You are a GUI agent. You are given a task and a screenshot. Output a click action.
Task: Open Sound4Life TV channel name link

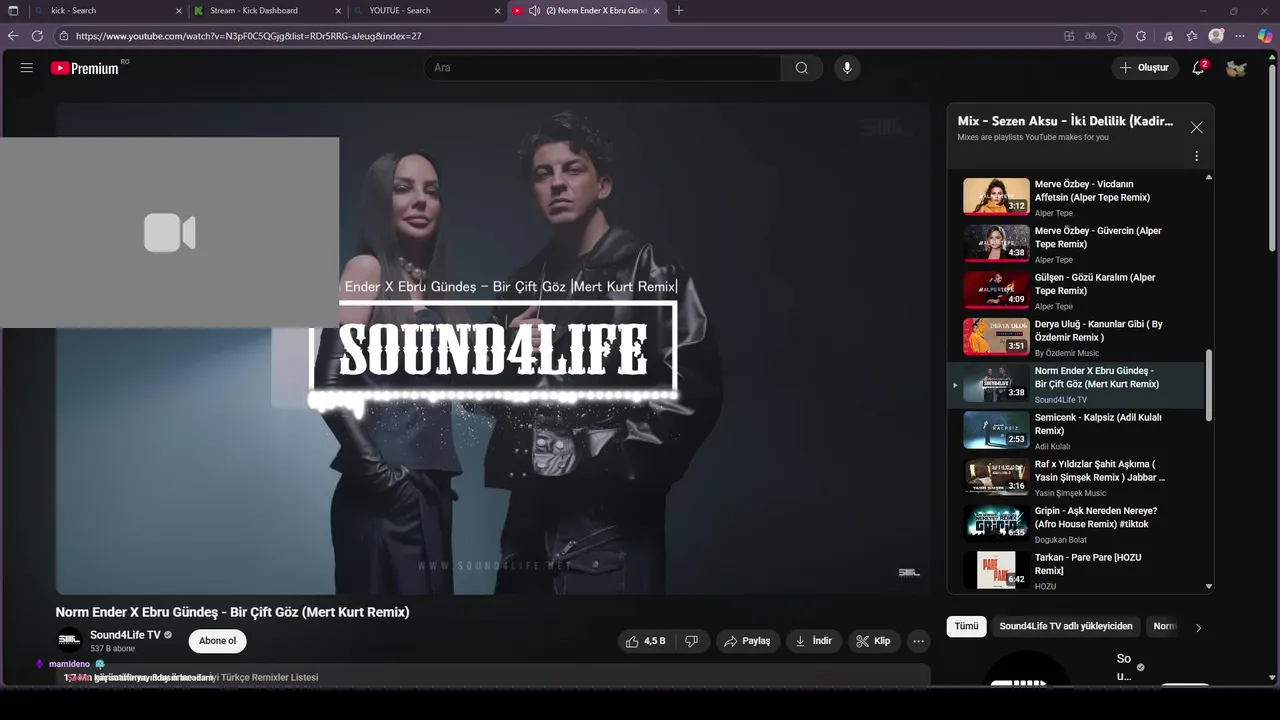click(x=125, y=635)
